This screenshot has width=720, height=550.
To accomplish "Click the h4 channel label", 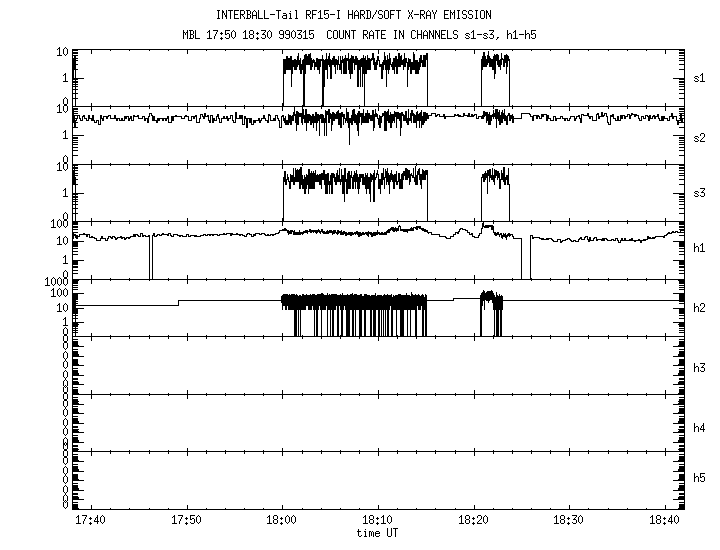I will [x=701, y=427].
